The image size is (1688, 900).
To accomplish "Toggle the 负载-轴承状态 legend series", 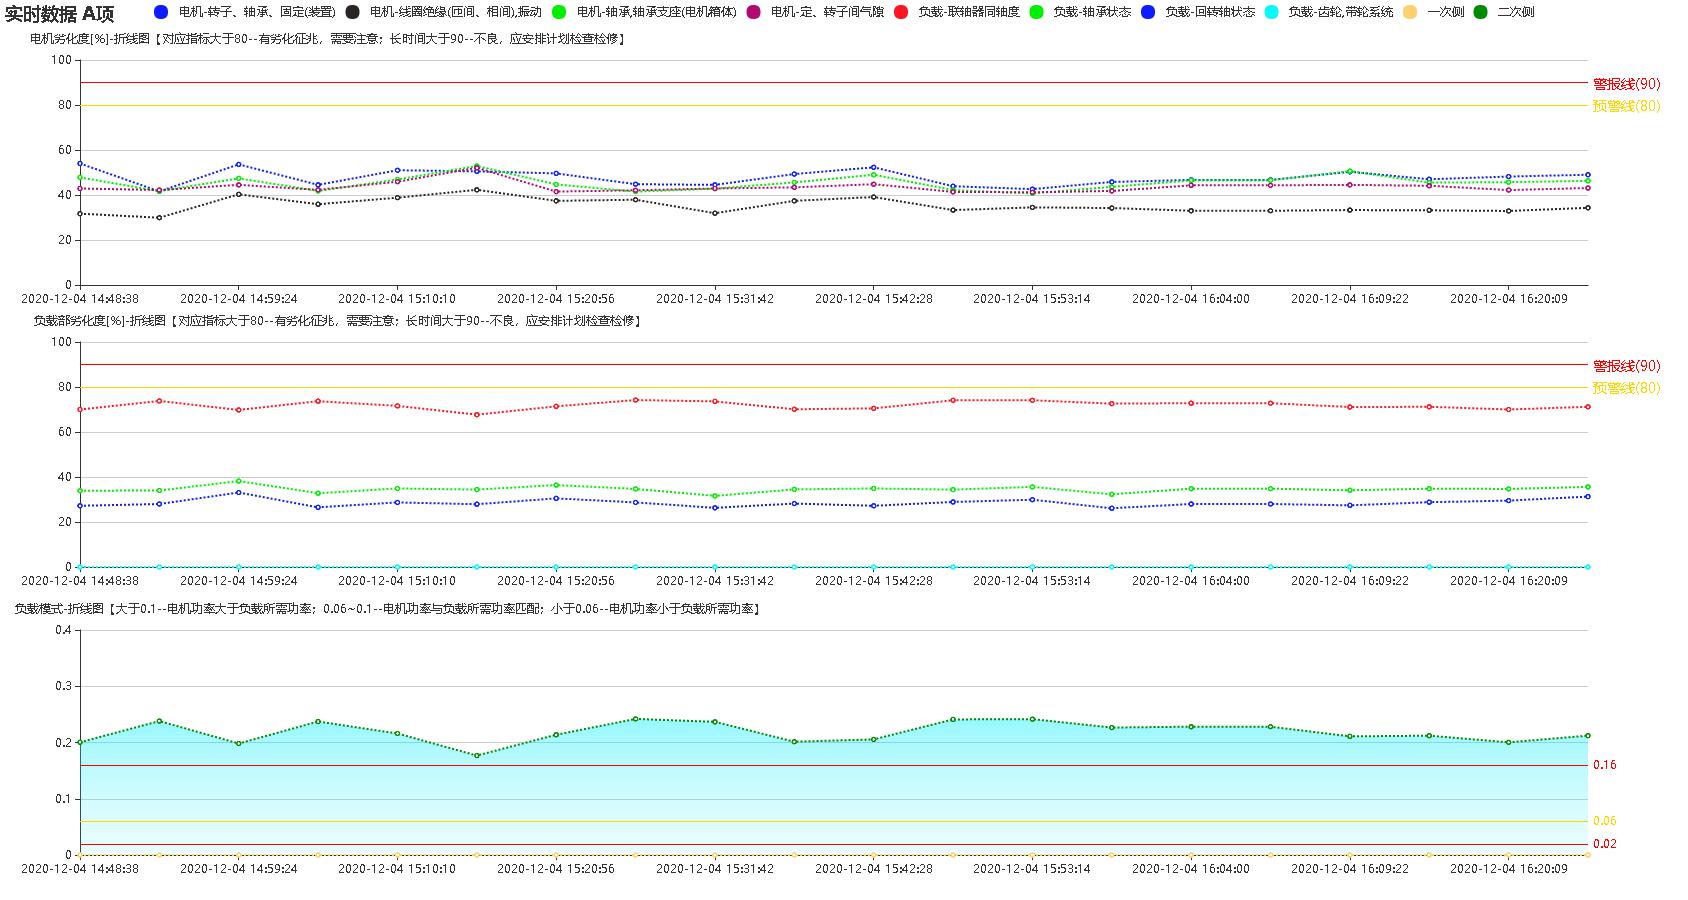I will coord(1080,12).
